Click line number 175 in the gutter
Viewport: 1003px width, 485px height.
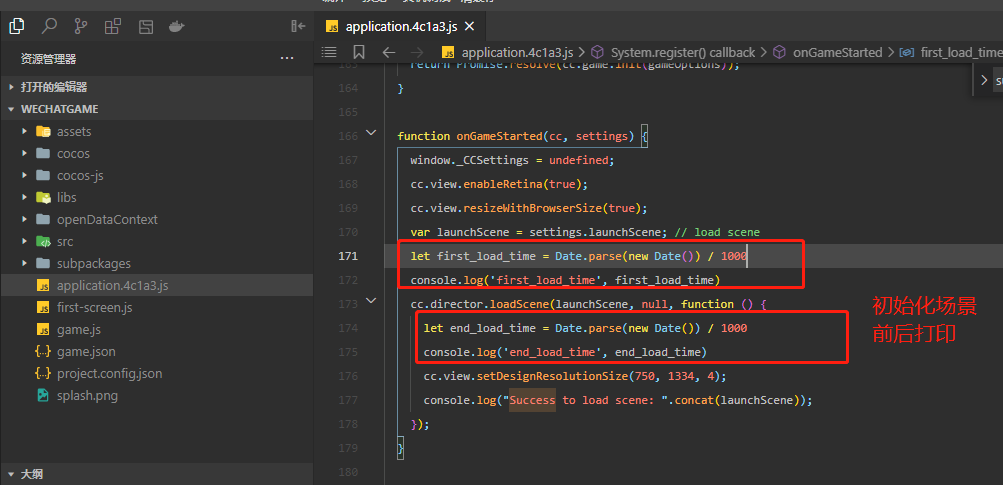coord(348,352)
